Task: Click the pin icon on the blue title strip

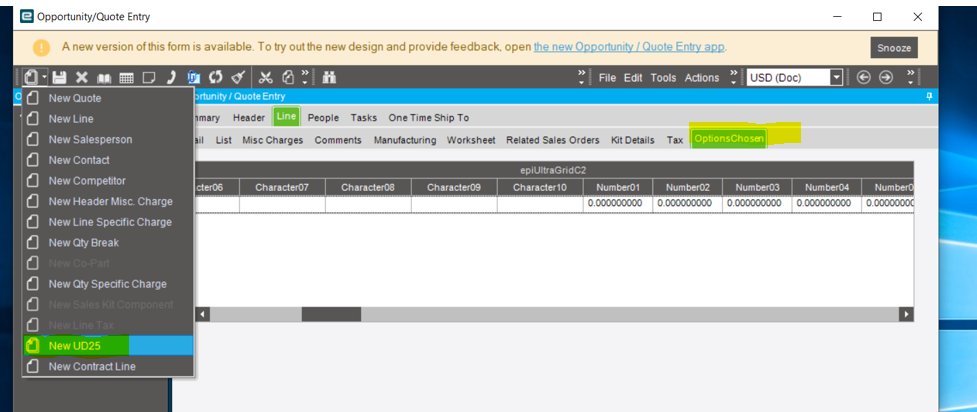Action: coord(929,97)
